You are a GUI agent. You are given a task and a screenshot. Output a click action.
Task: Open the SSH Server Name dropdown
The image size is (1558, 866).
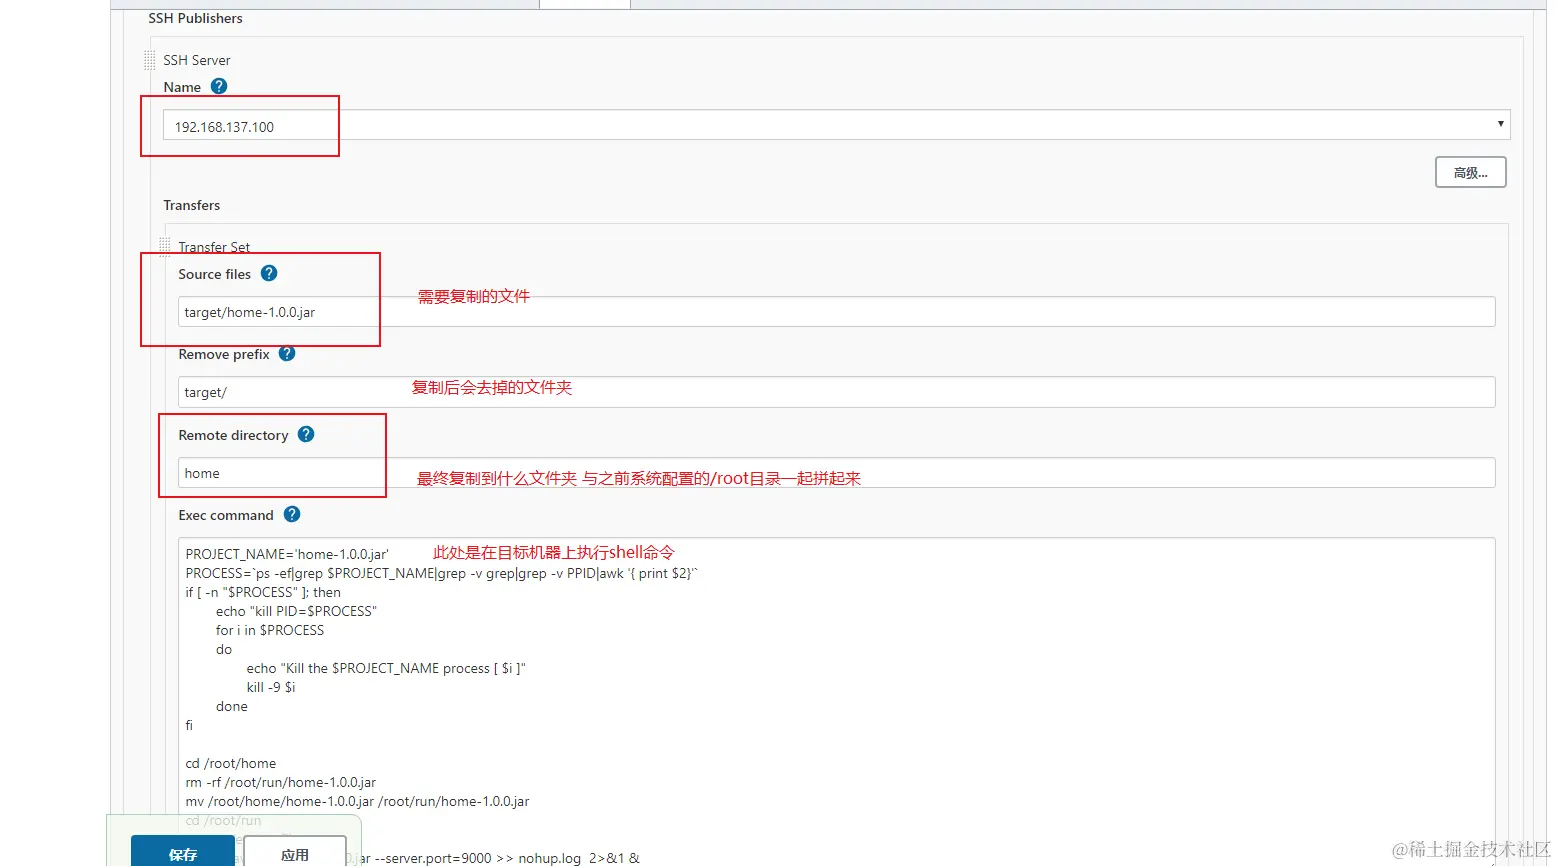(836, 125)
